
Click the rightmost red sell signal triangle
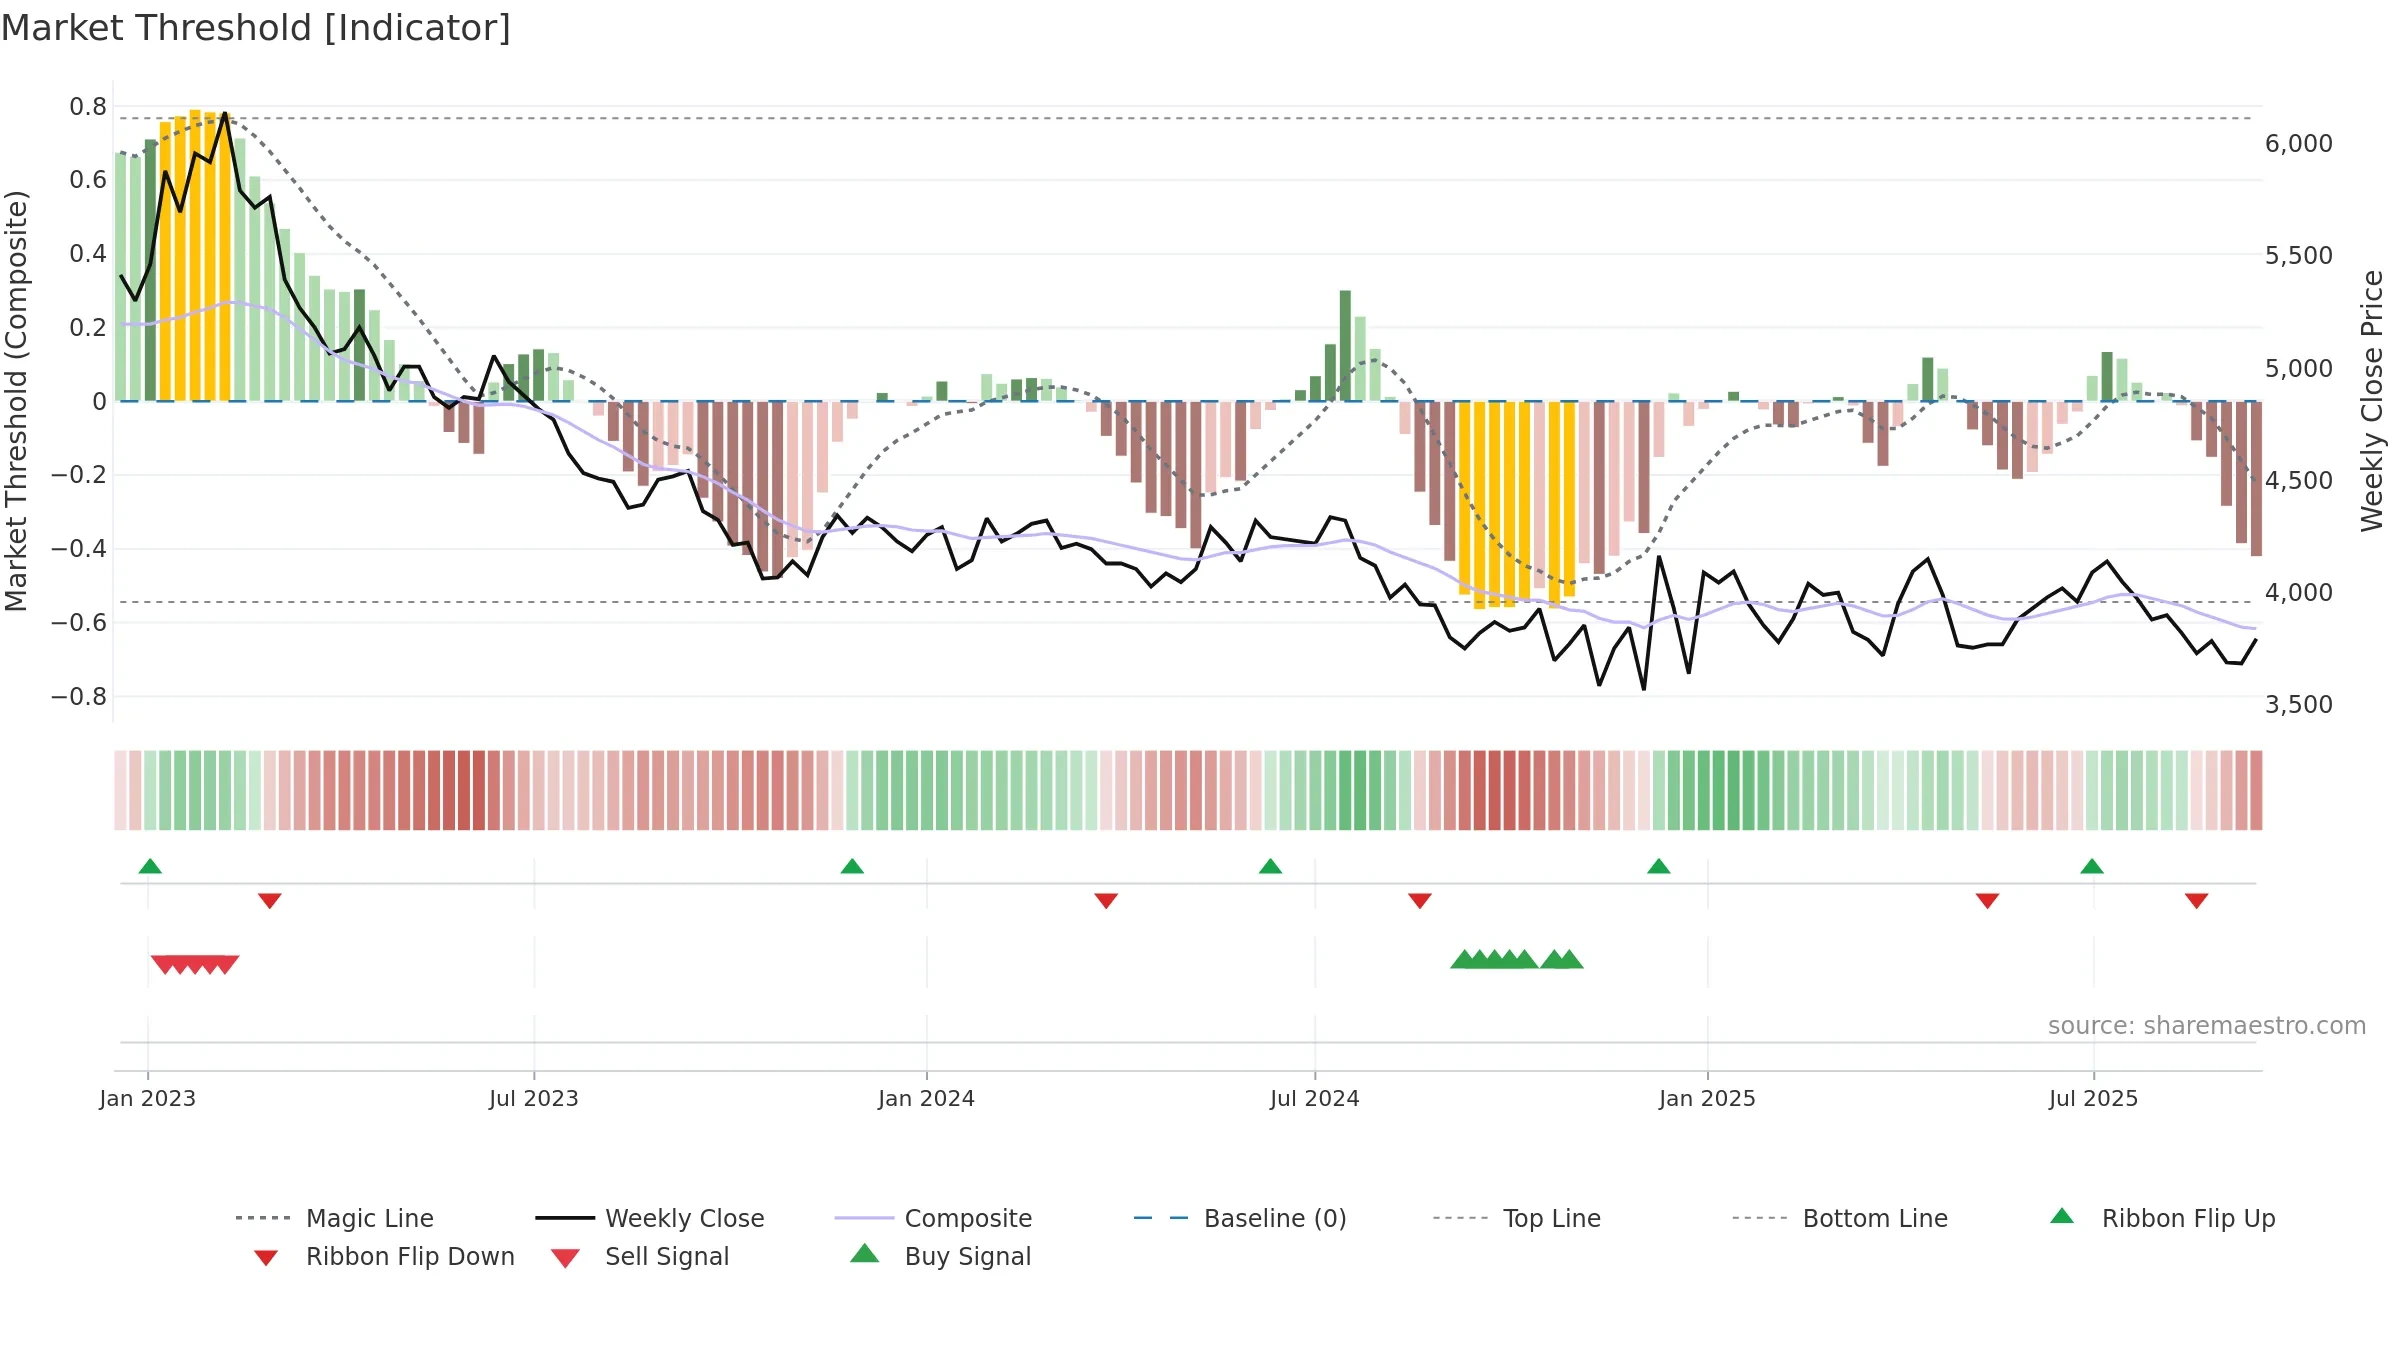226,964
